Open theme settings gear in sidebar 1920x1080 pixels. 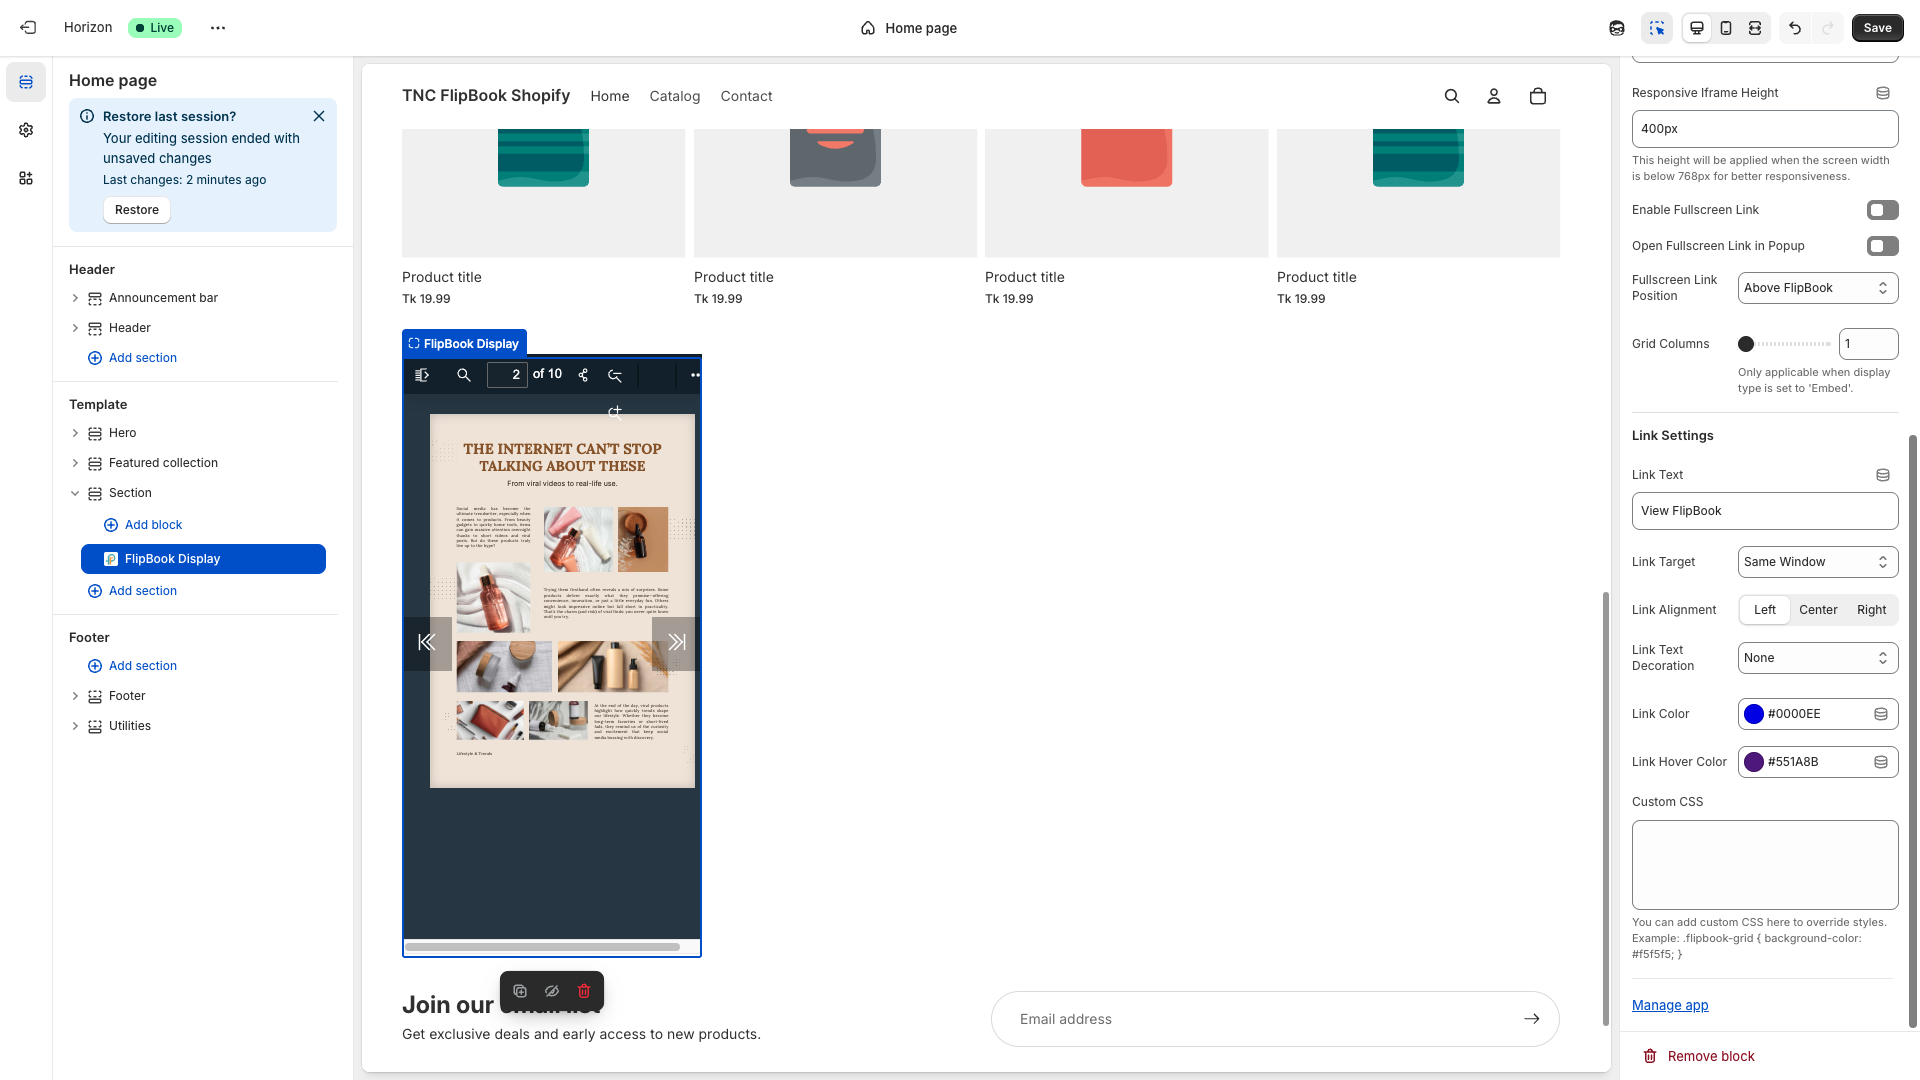coord(26,130)
